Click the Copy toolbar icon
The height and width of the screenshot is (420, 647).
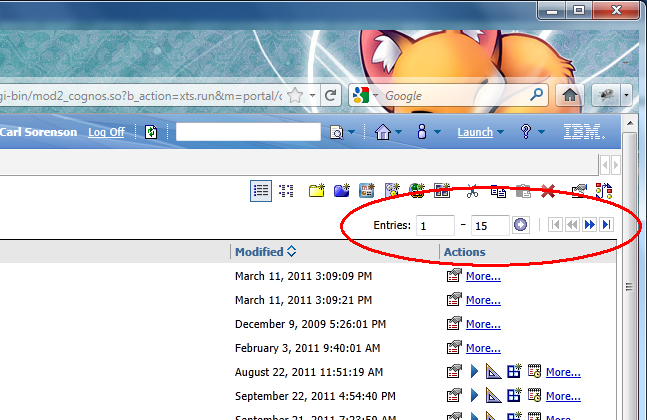pos(498,191)
